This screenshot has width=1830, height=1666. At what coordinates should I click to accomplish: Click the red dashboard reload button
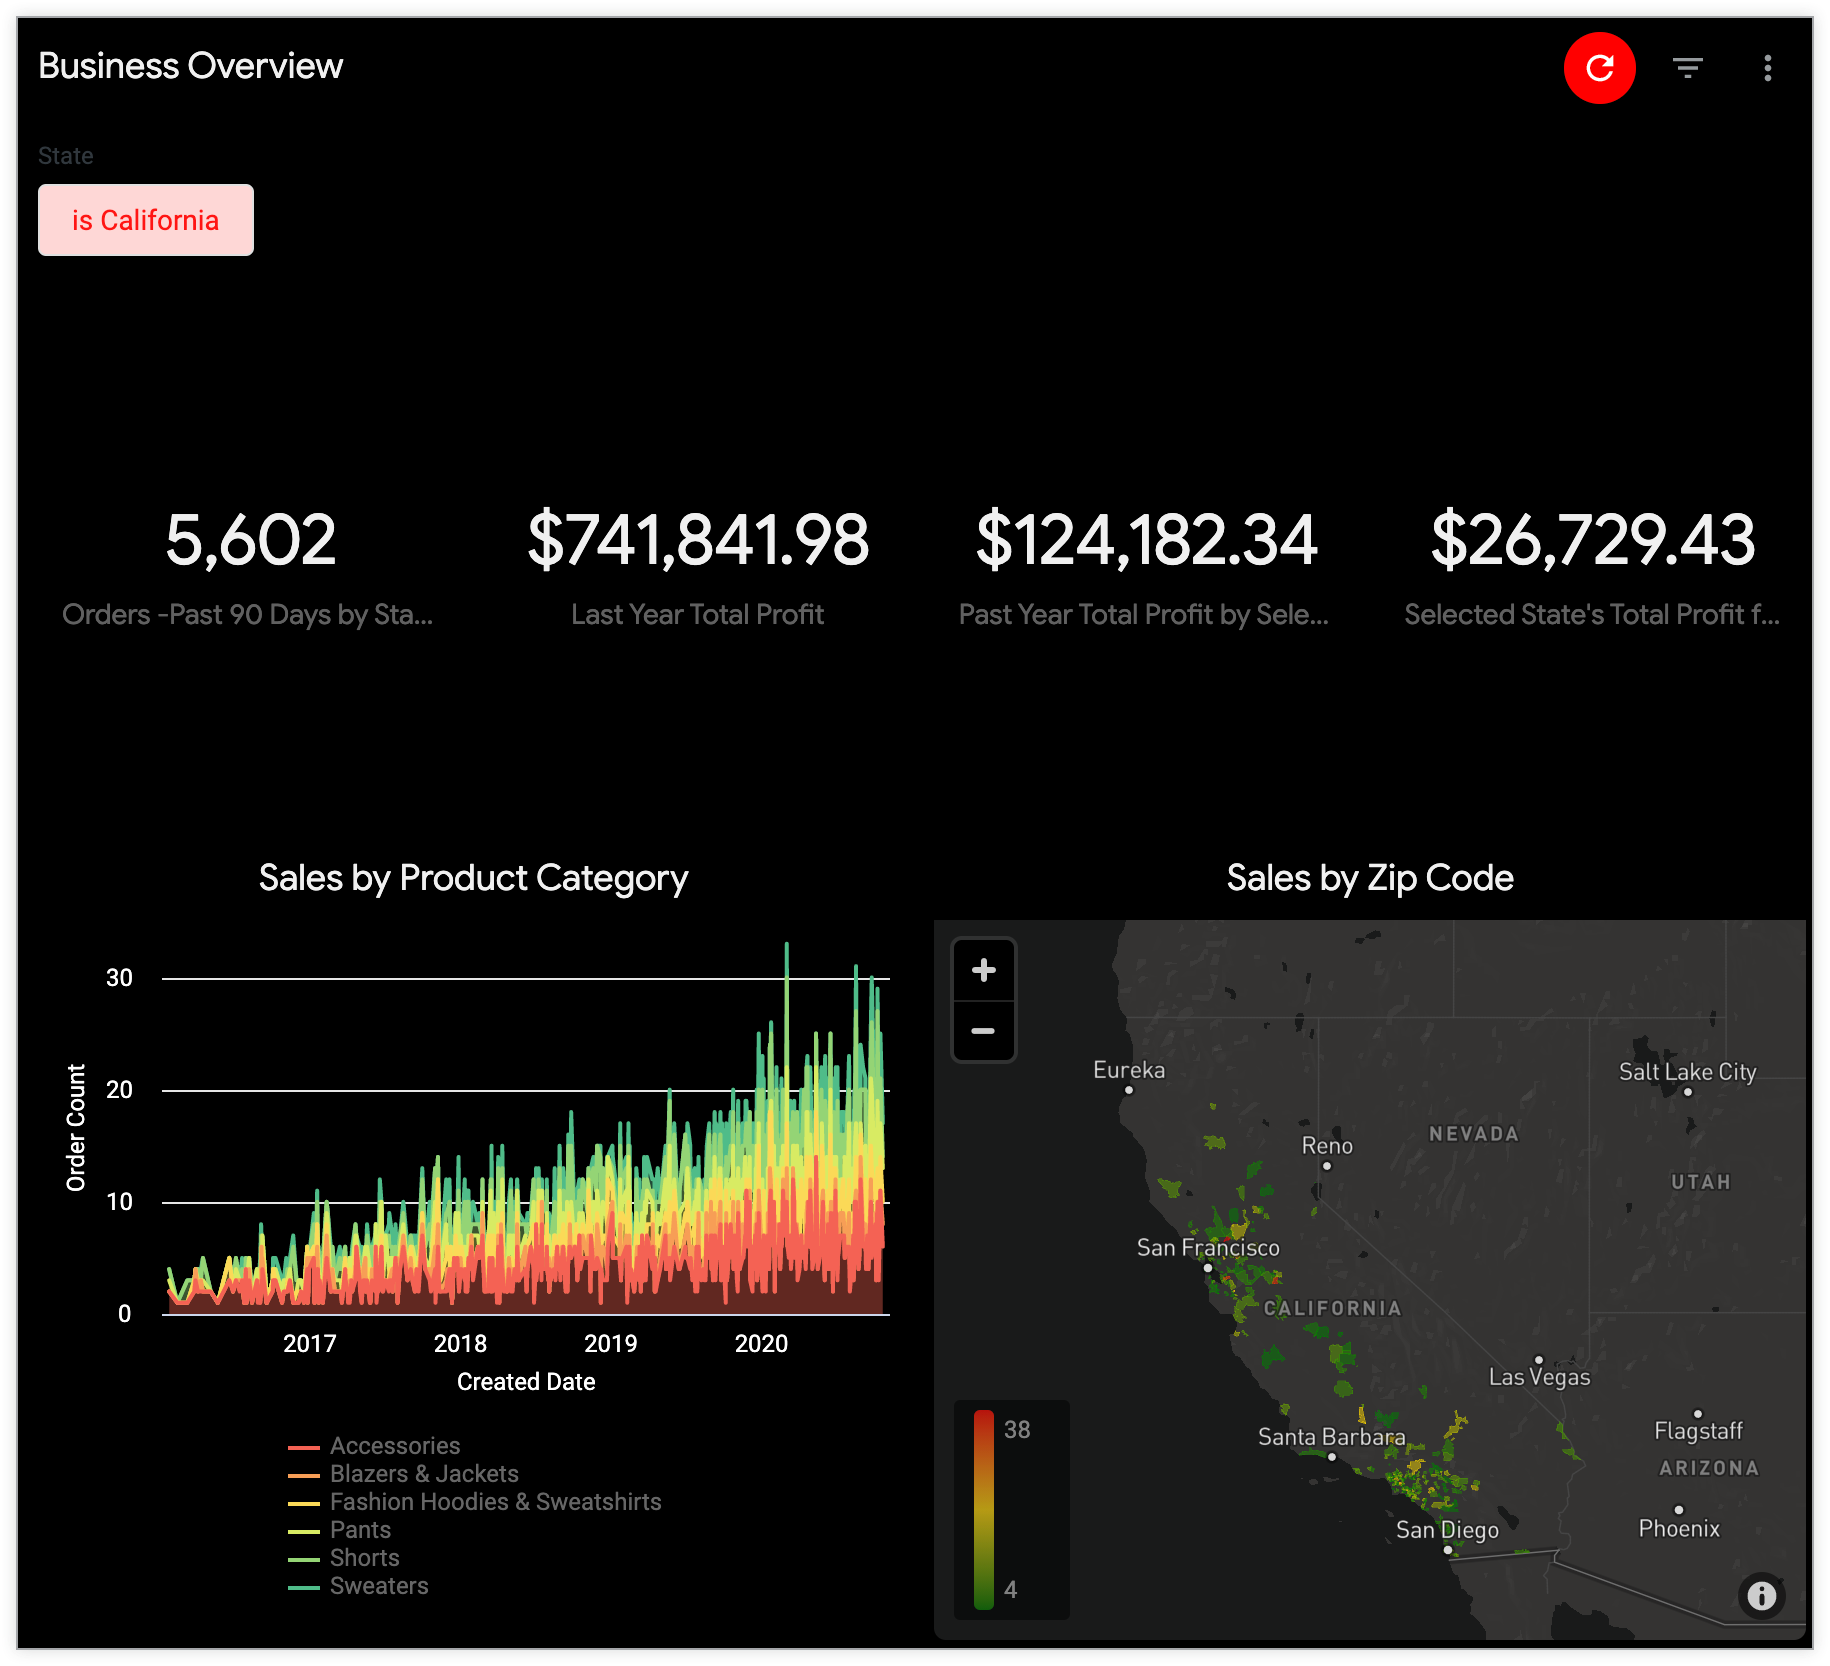pos(1599,68)
